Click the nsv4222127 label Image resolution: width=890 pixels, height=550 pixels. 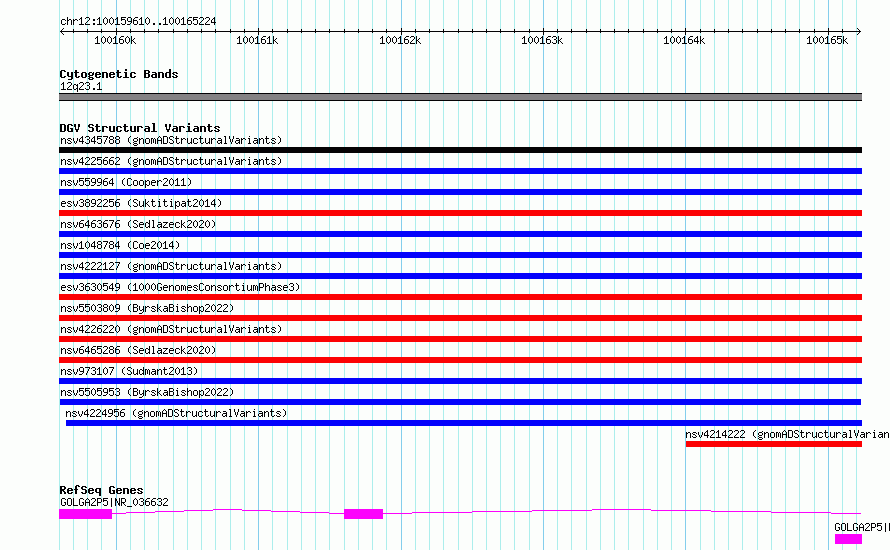coord(171,266)
